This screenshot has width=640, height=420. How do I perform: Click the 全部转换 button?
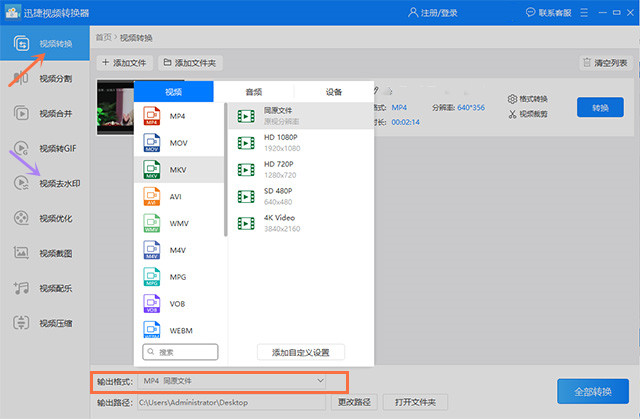coord(593,391)
